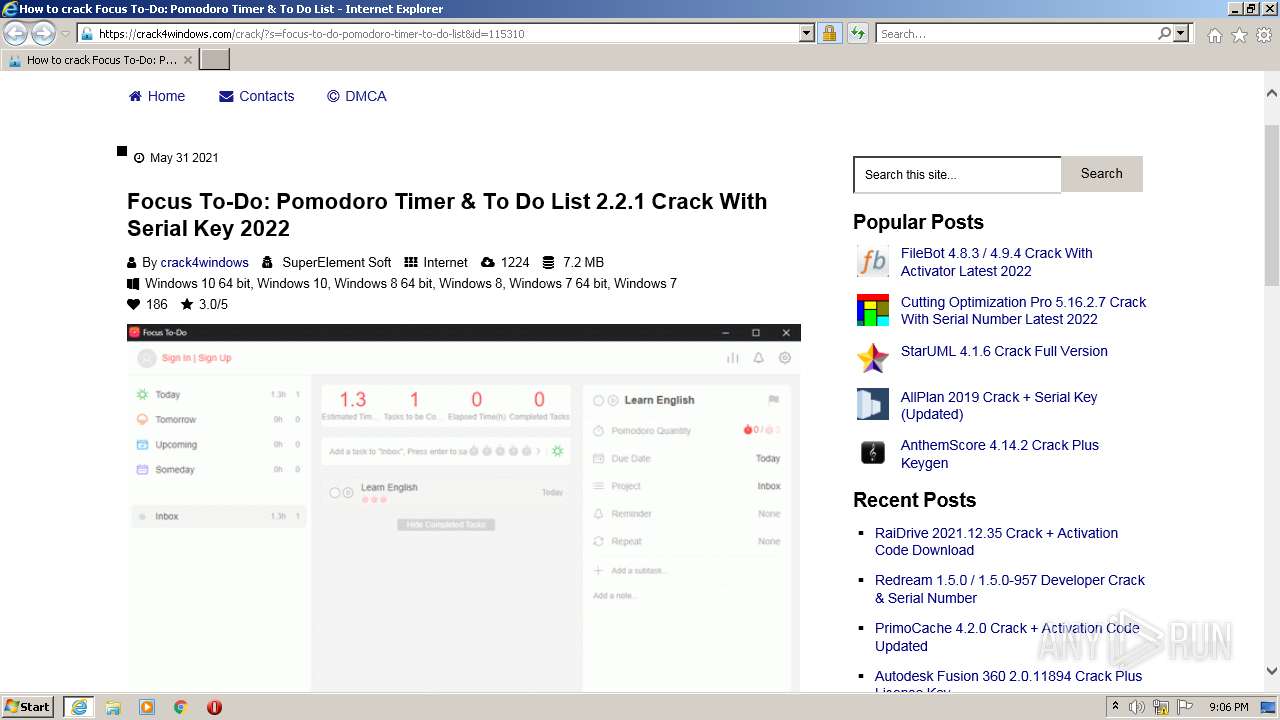The width and height of the screenshot is (1280, 720).
Task: Open the Windows Explorer folder taskbar icon
Action: tap(113, 707)
